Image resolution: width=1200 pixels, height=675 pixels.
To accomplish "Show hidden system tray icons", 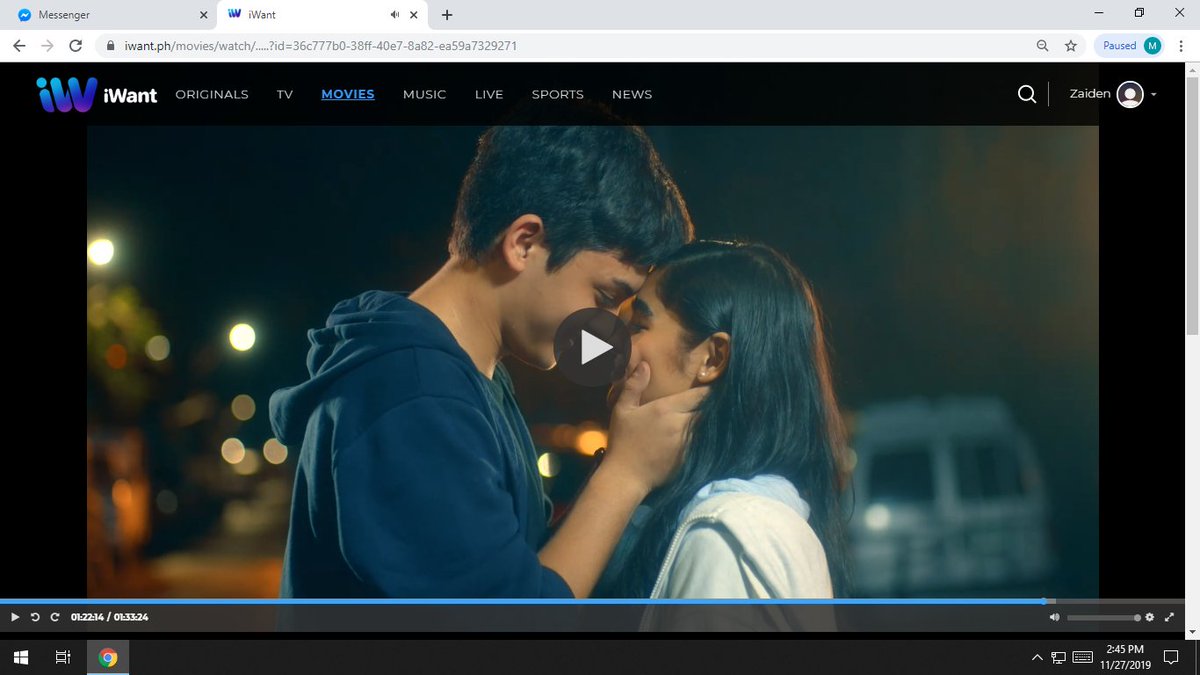I will click(1036, 658).
